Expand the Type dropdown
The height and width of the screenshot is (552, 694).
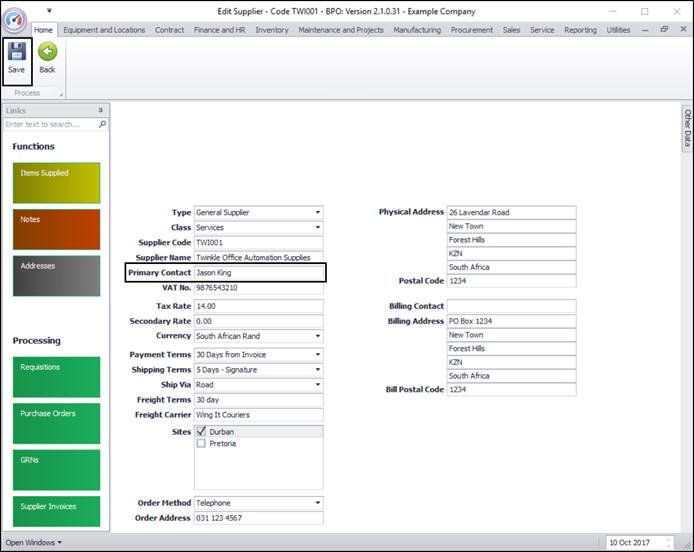pos(318,212)
